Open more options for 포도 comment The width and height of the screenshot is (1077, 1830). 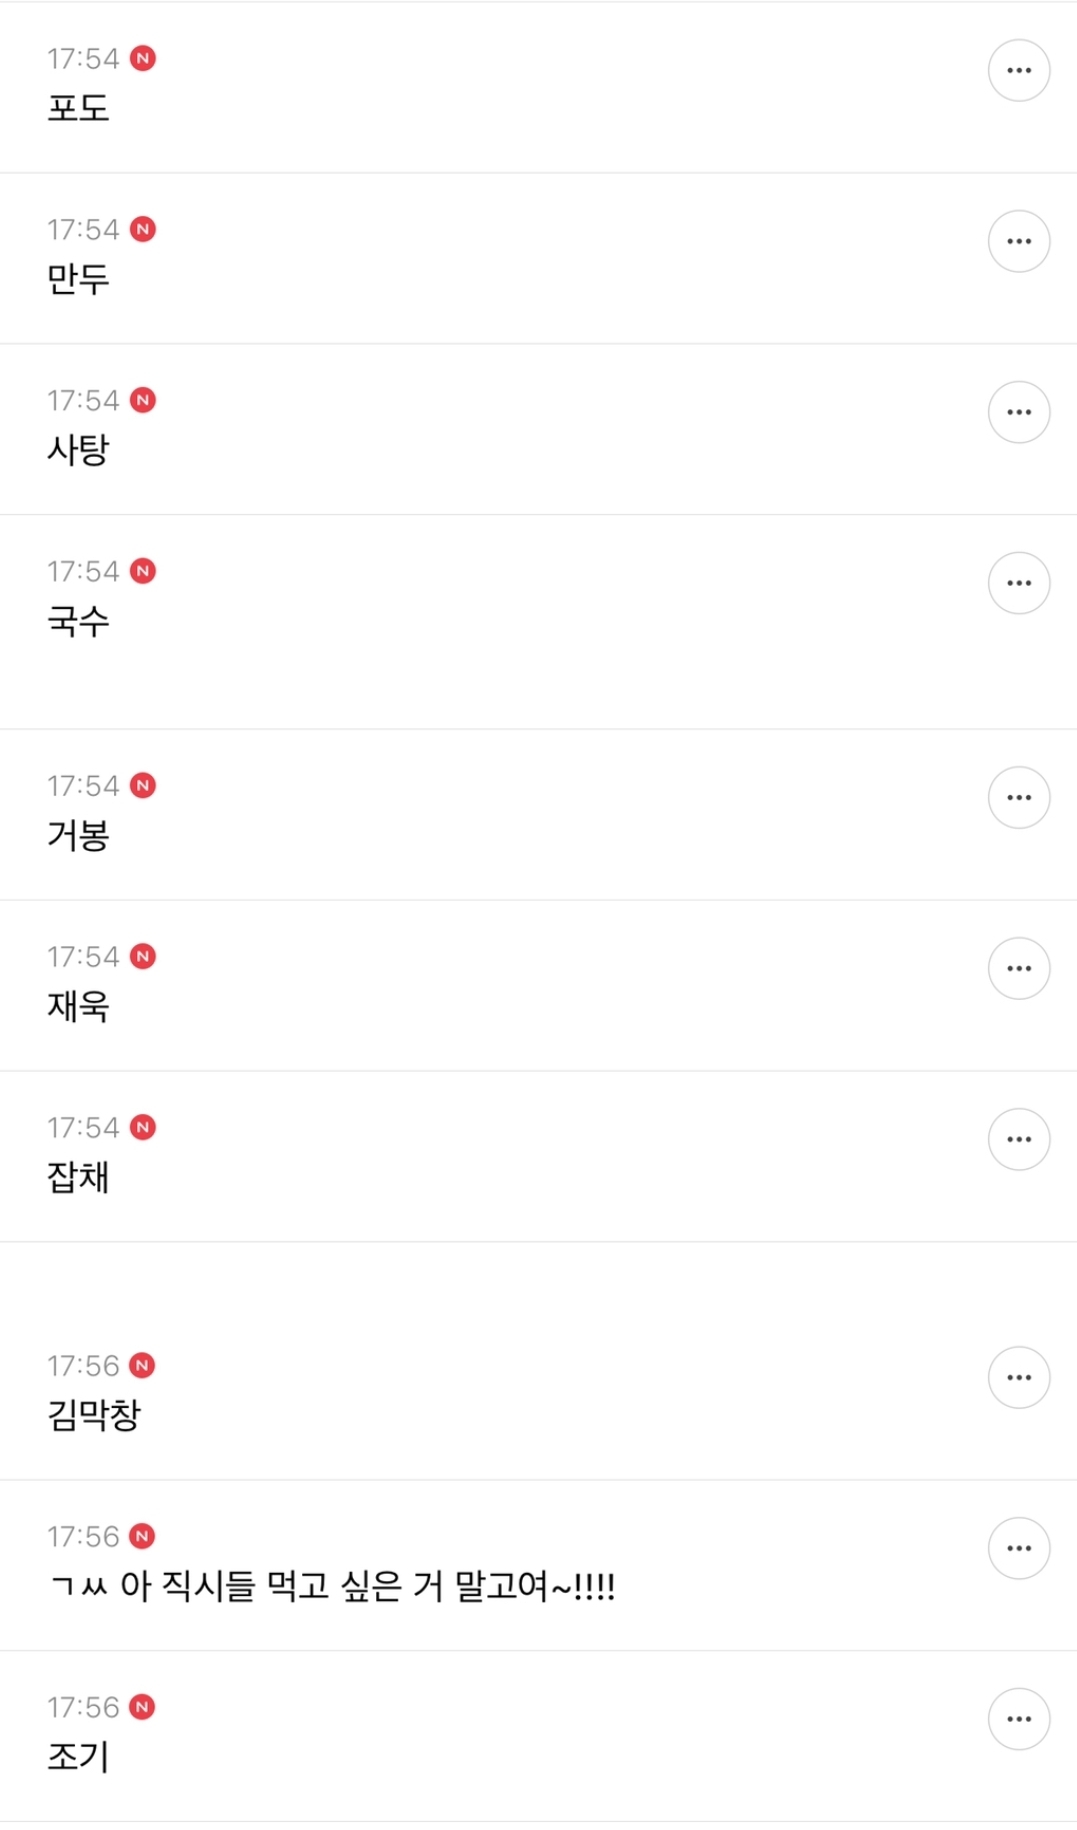click(x=1018, y=71)
